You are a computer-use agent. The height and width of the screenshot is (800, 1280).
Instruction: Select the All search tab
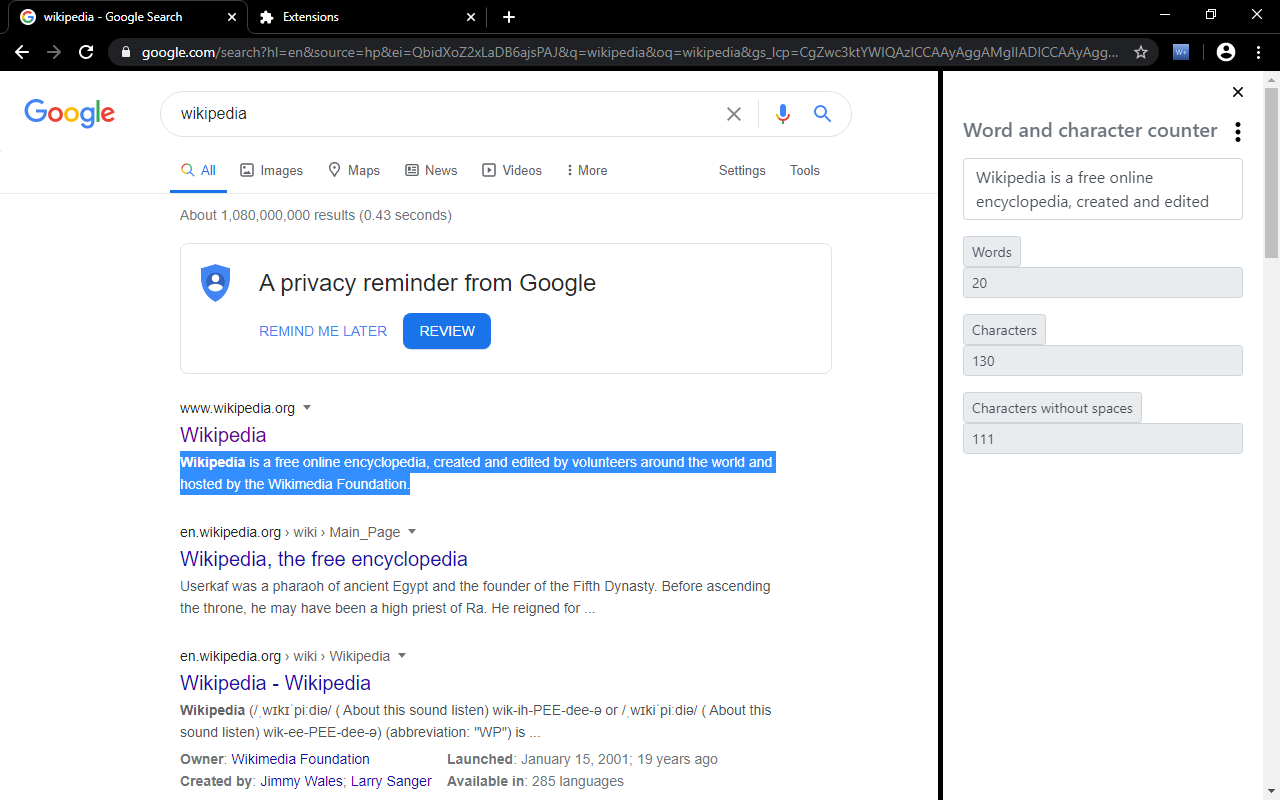tap(198, 171)
